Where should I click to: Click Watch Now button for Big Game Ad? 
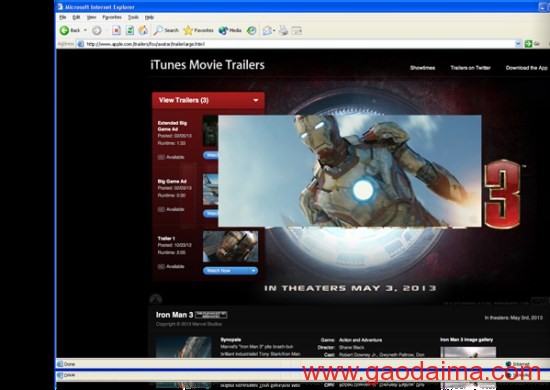click(x=211, y=214)
